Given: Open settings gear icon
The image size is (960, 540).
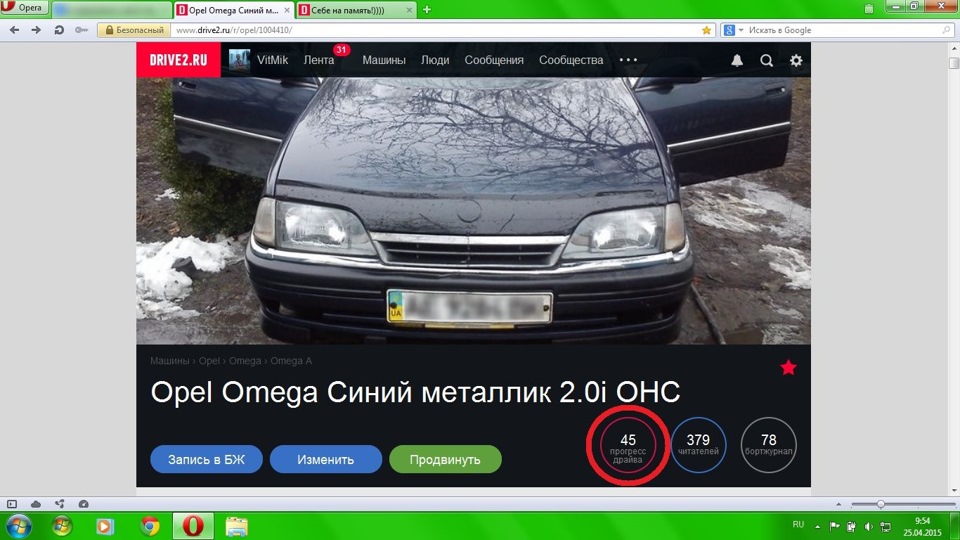Looking at the screenshot, I should coord(796,60).
